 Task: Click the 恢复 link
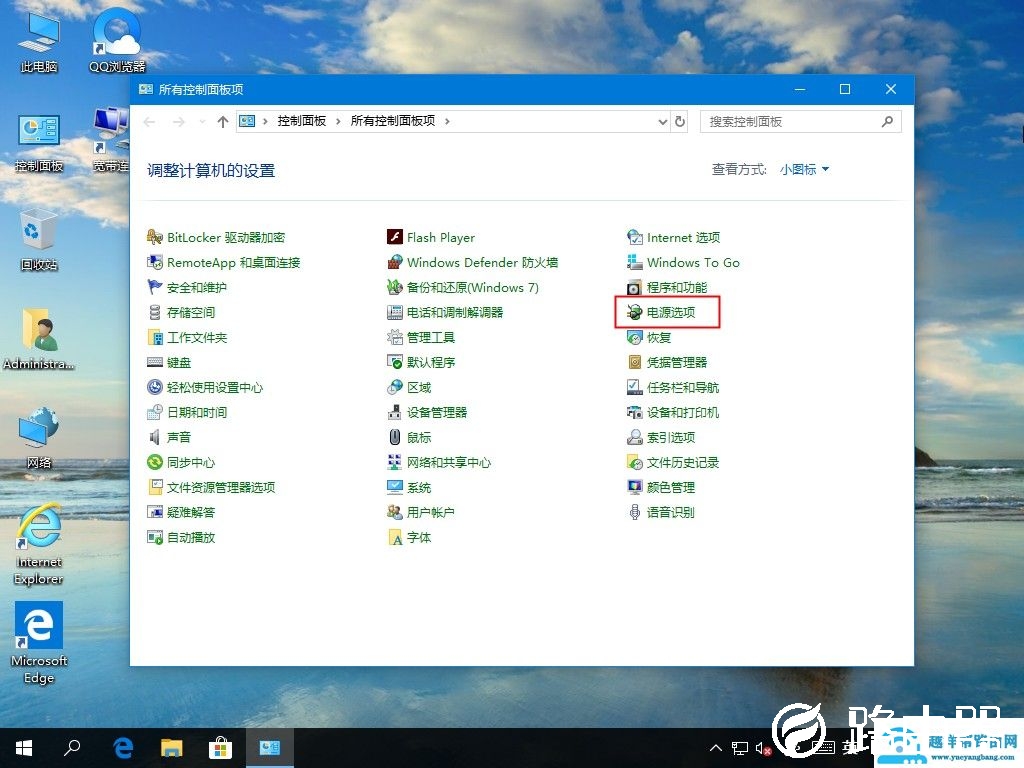pyautogui.click(x=659, y=338)
